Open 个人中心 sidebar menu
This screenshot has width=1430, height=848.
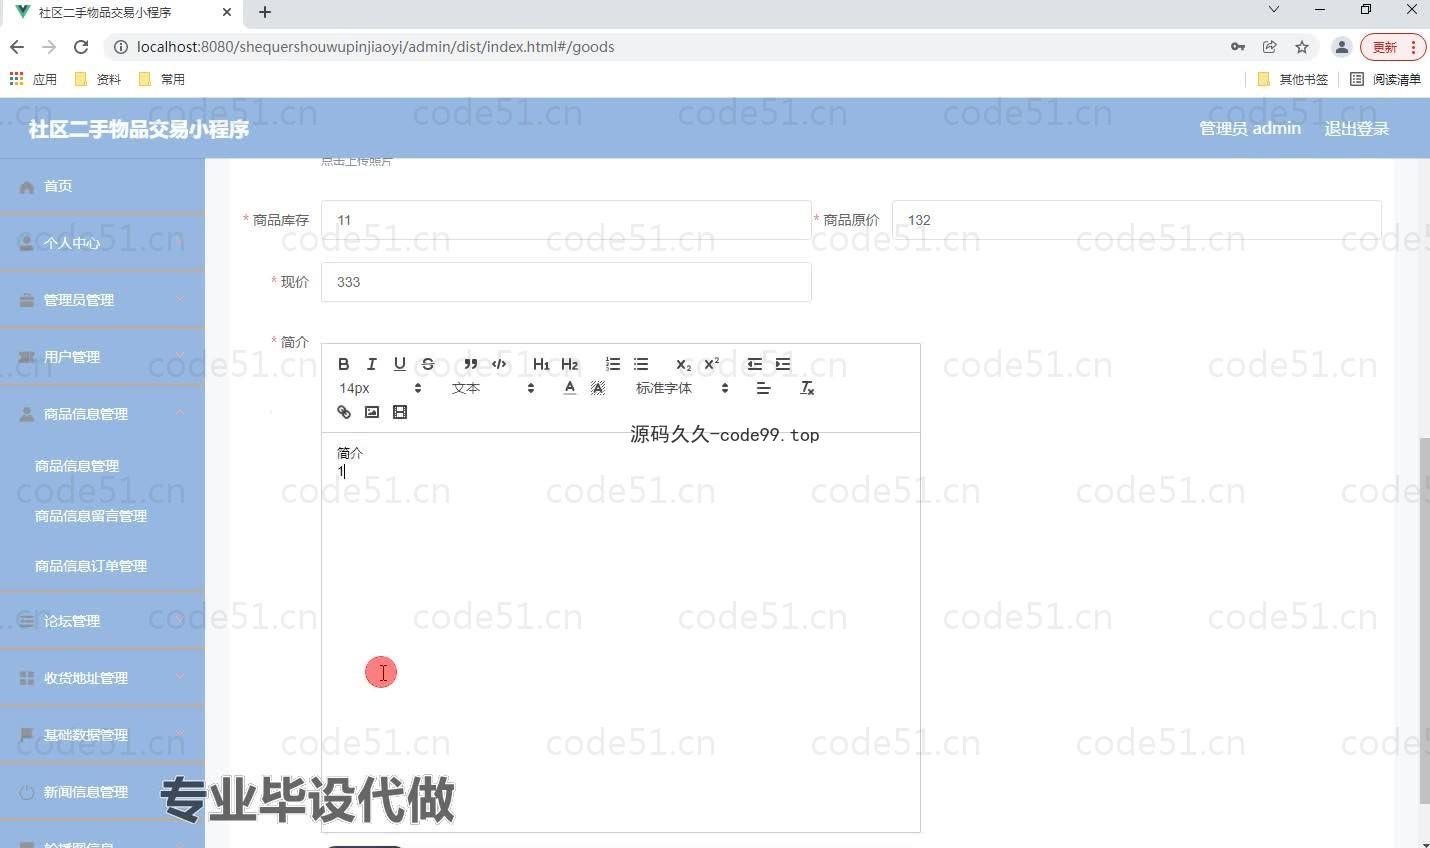[x=102, y=243]
